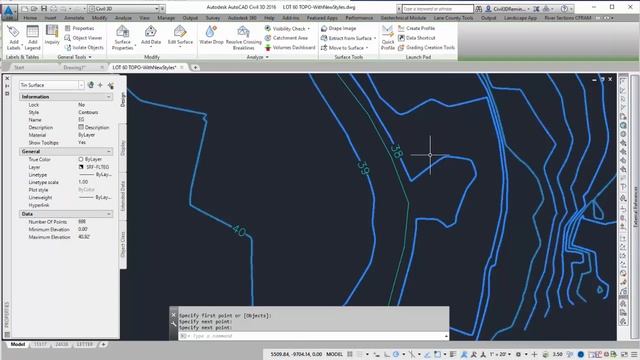The image size is (640, 360).
Task: Toggle object snap in status bar
Action: [x=437, y=354]
